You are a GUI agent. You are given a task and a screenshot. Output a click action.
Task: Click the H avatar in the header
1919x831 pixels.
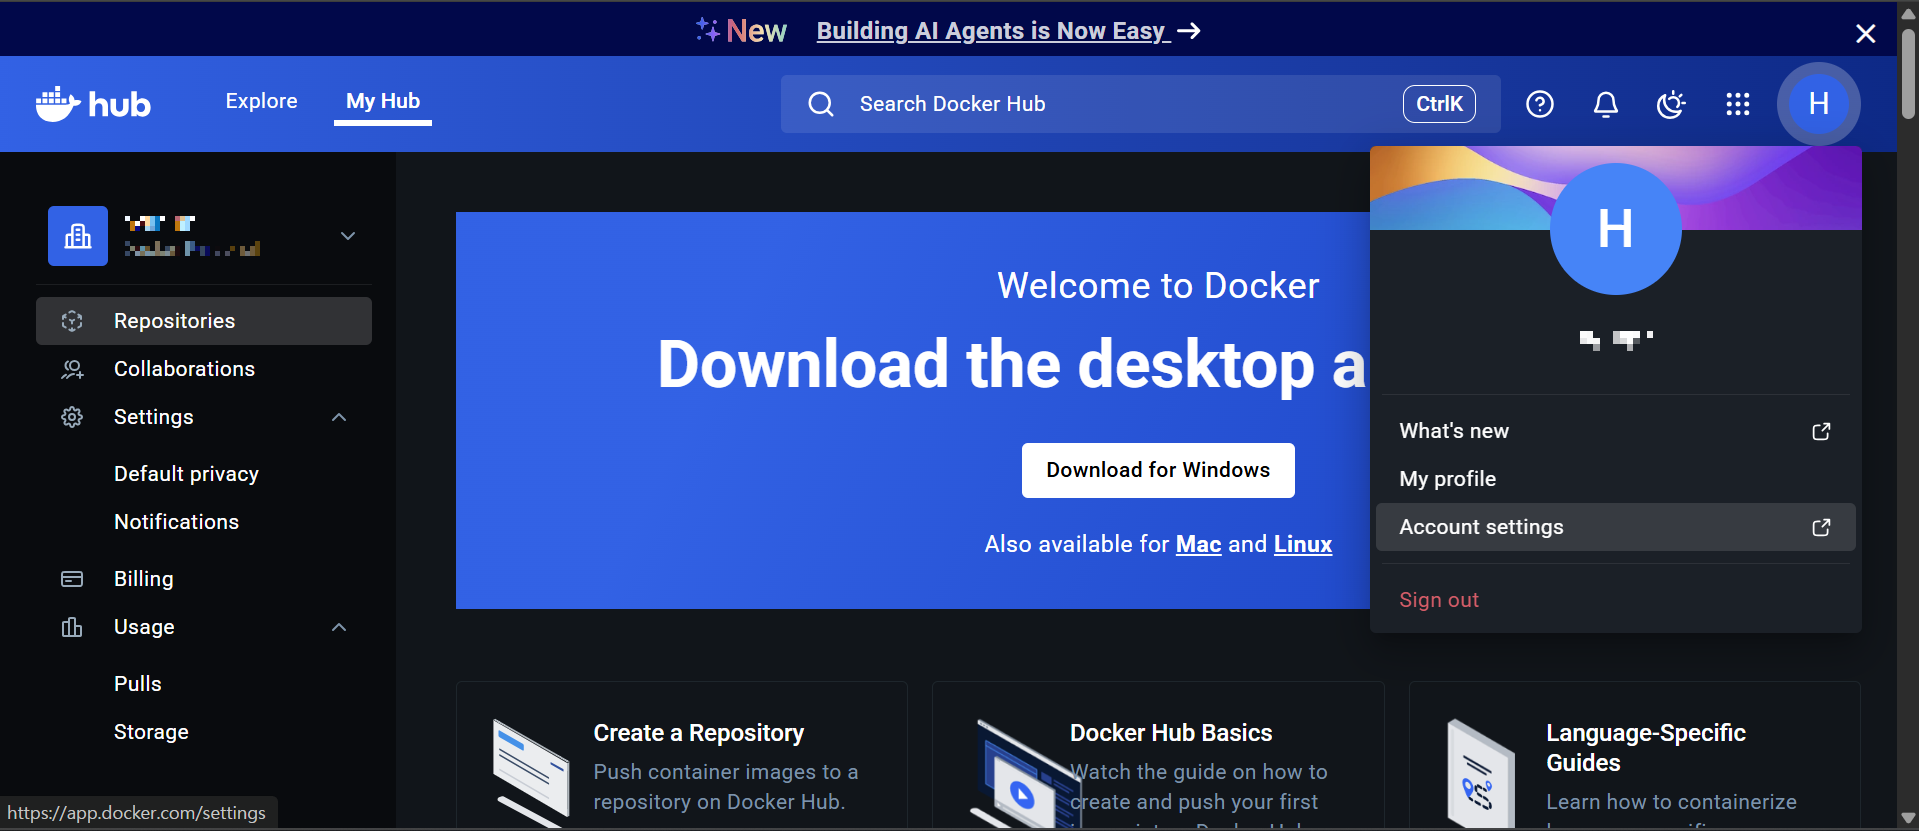pyautogui.click(x=1819, y=104)
